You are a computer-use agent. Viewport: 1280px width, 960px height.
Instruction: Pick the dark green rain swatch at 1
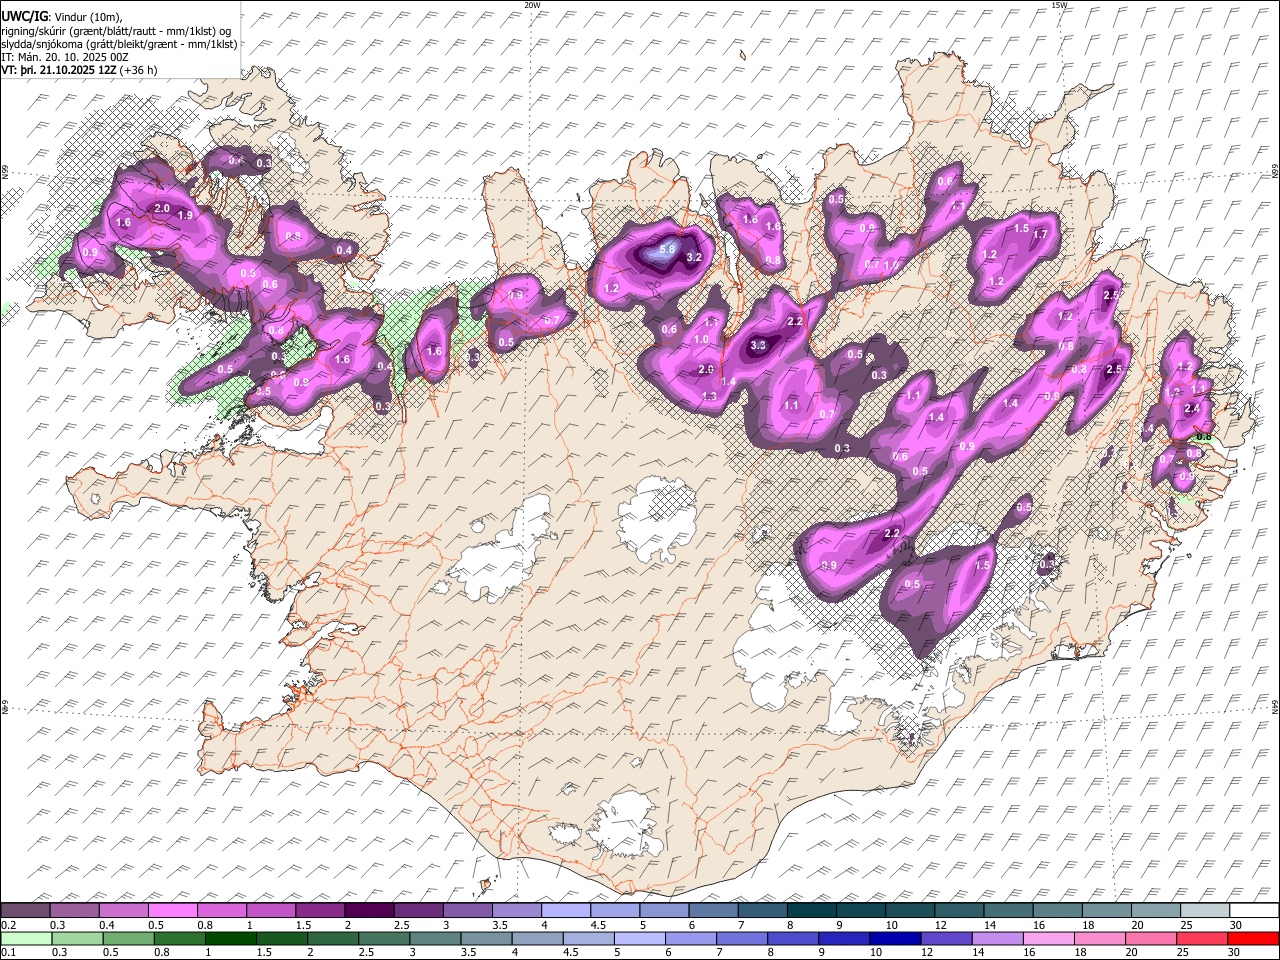point(230,938)
